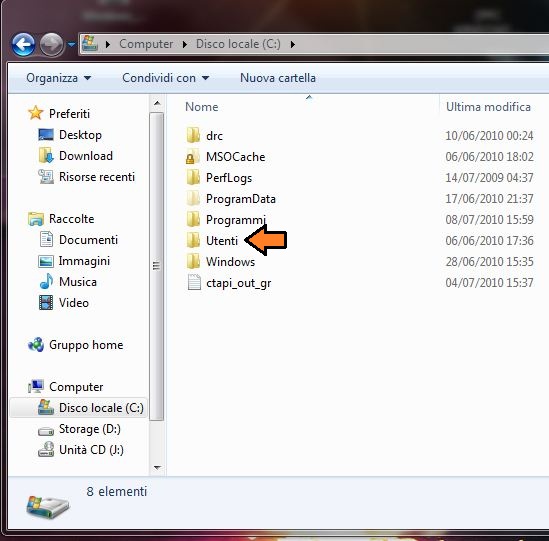
Task: Go back using the blue back arrow
Action: 23,44
